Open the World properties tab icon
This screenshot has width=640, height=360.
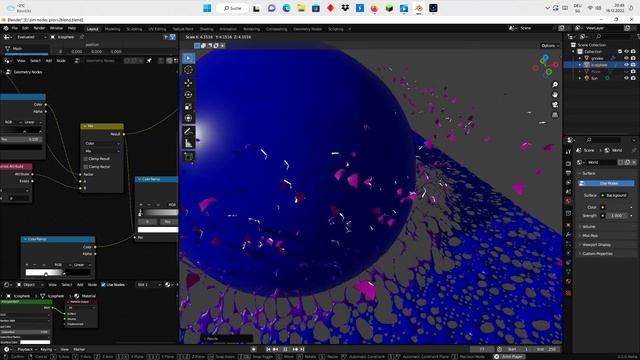click(x=568, y=201)
